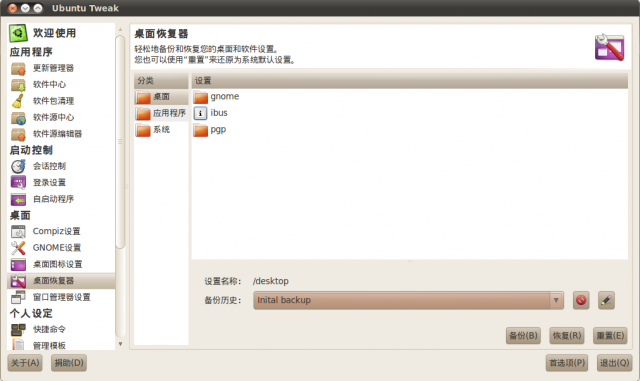Click the 重置(E) reset button
Image resolution: width=640 pixels, height=381 pixels.
pos(610,336)
